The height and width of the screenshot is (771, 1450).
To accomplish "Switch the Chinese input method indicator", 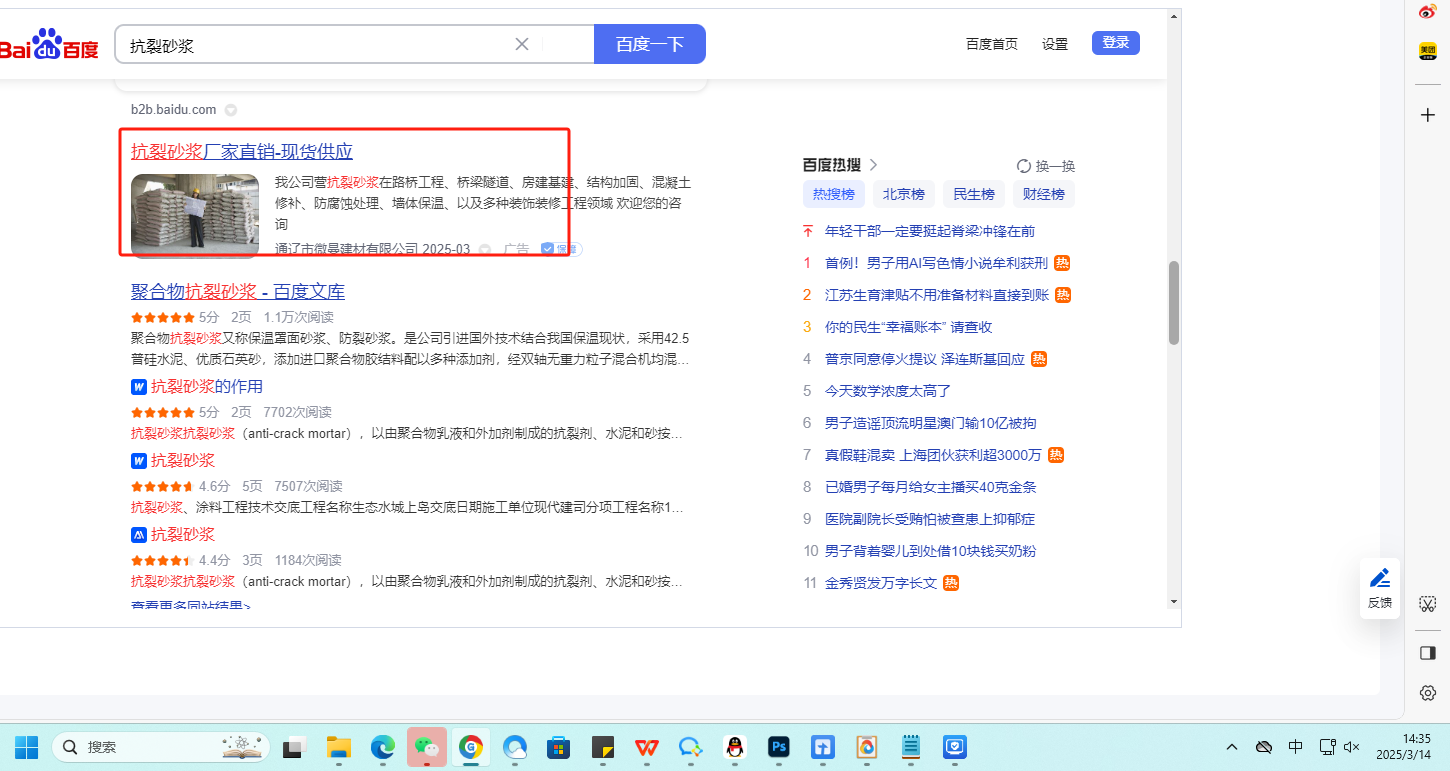I will pyautogui.click(x=1295, y=747).
